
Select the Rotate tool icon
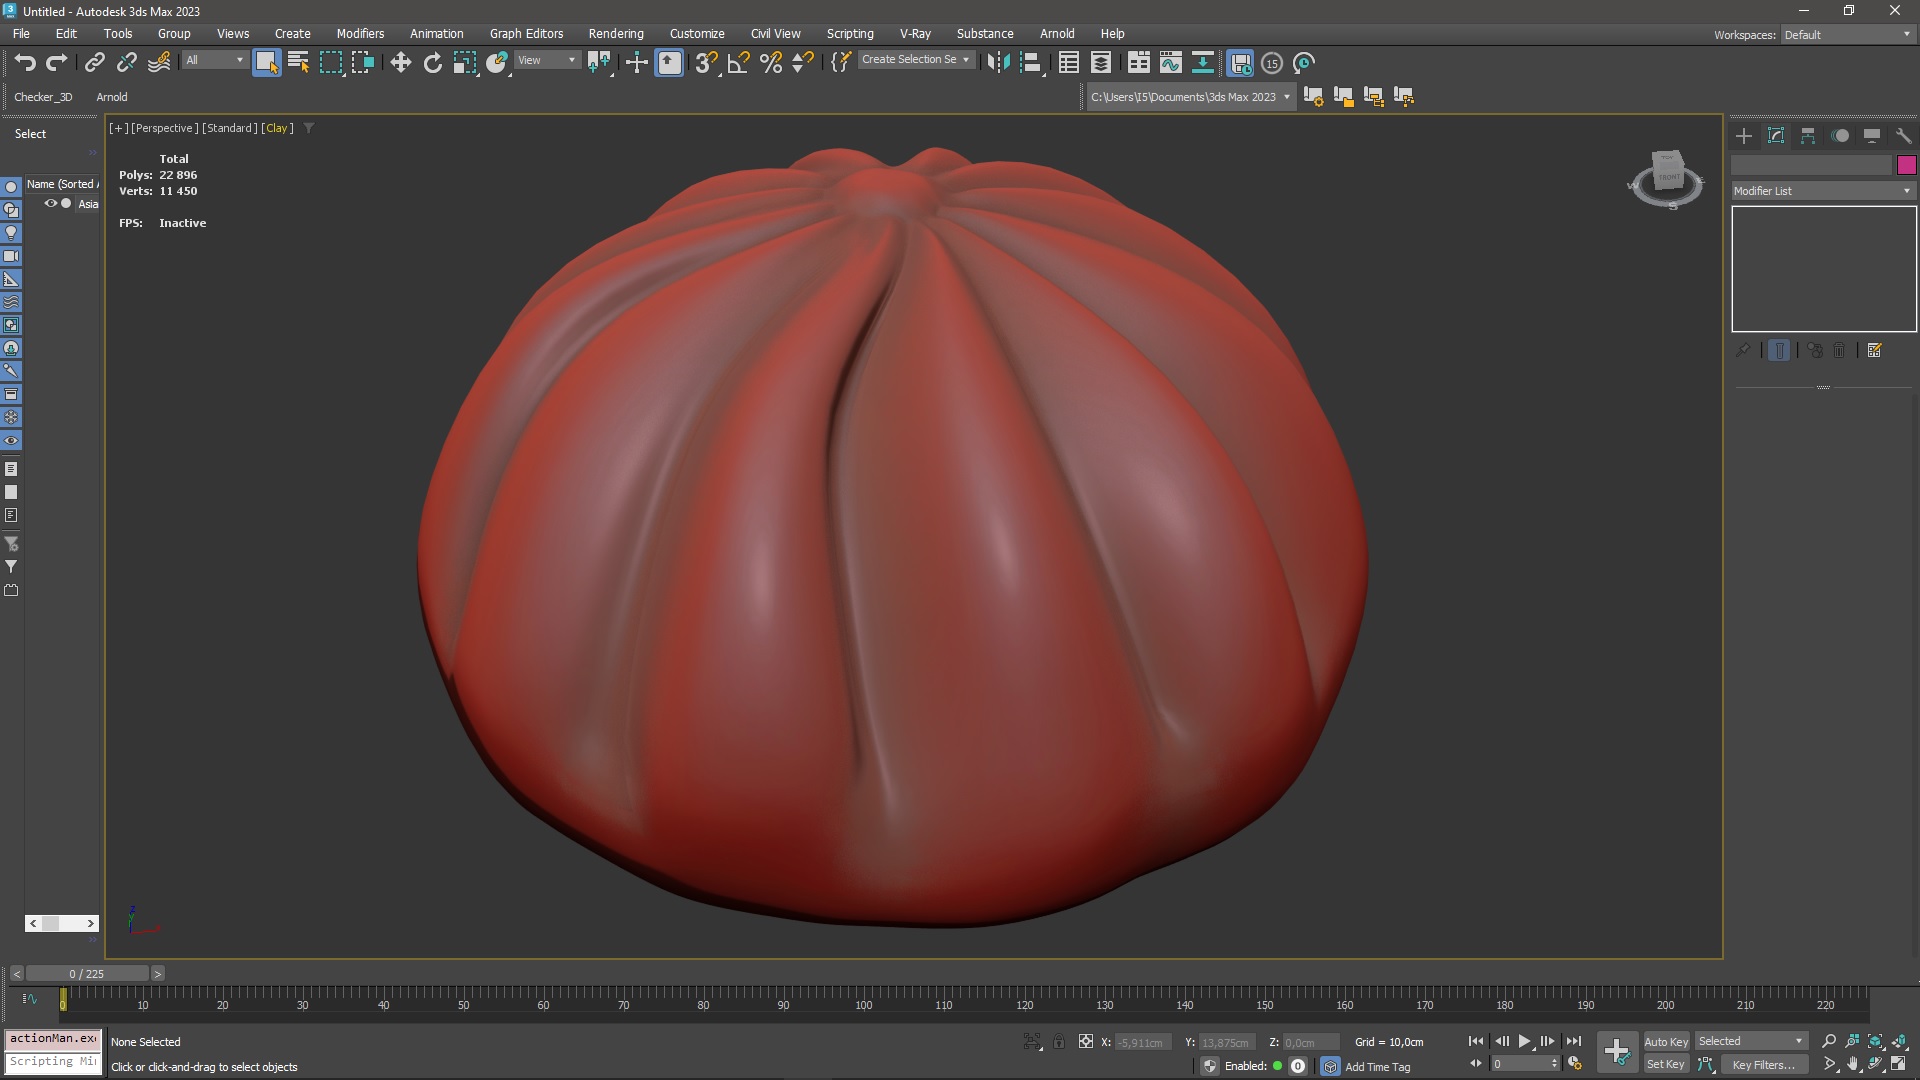pyautogui.click(x=432, y=63)
